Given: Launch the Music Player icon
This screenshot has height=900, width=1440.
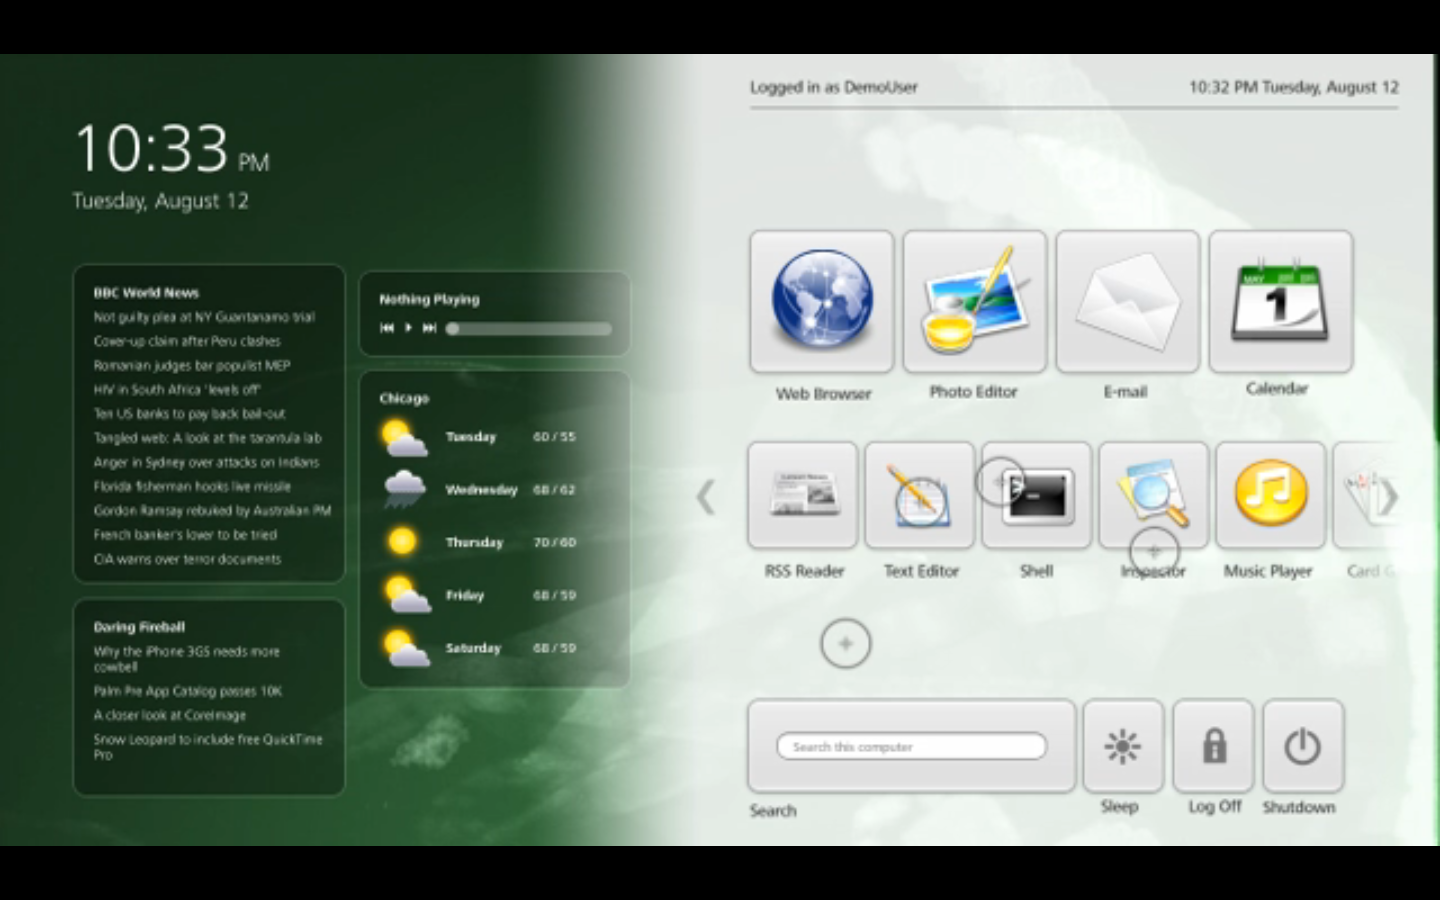Looking at the screenshot, I should coord(1270,495).
